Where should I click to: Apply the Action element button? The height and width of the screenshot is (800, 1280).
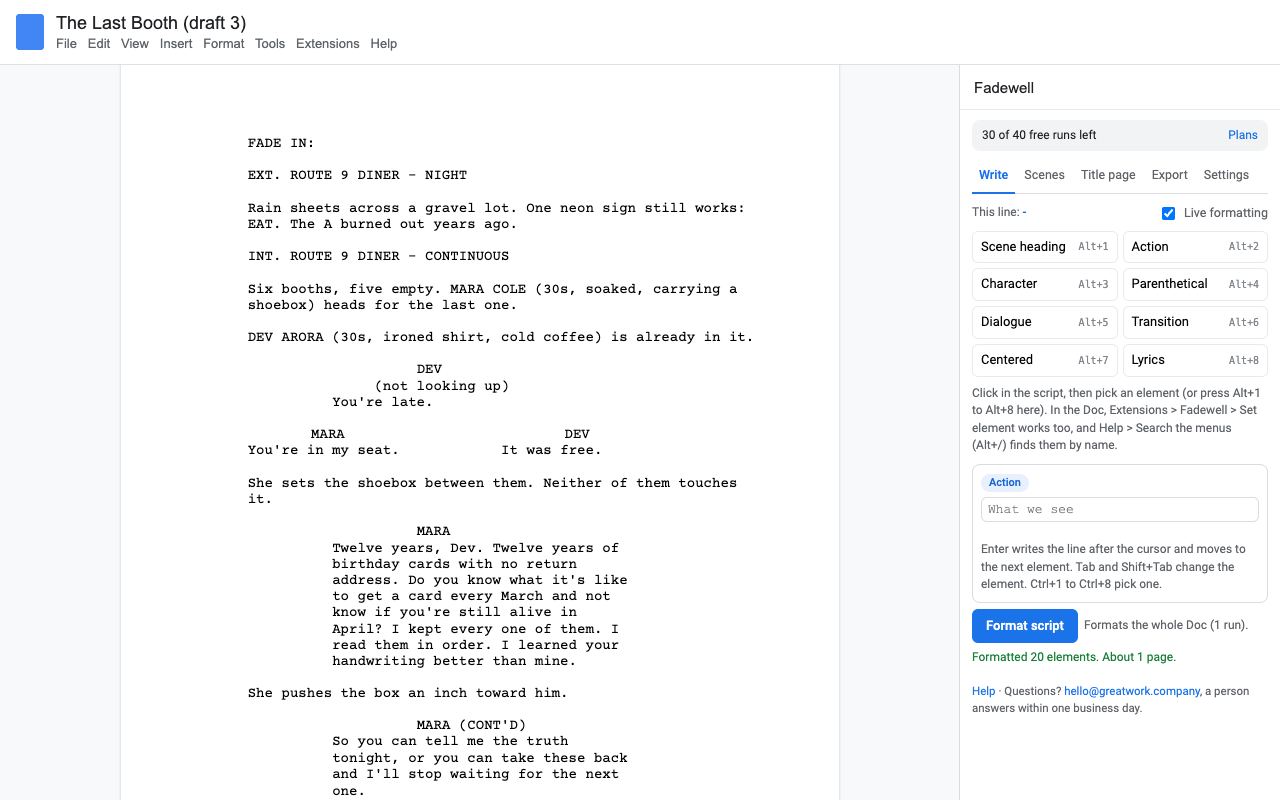(x=1195, y=247)
